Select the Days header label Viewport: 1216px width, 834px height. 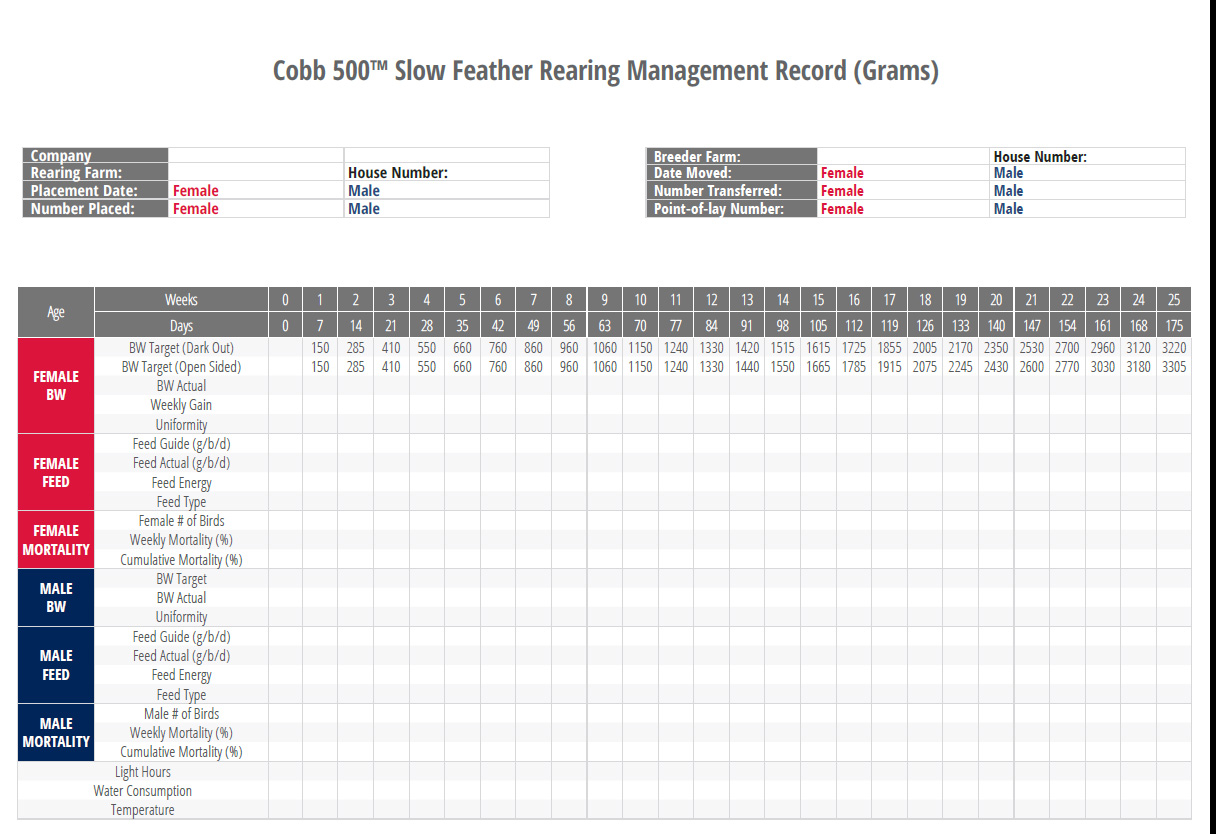click(x=181, y=326)
